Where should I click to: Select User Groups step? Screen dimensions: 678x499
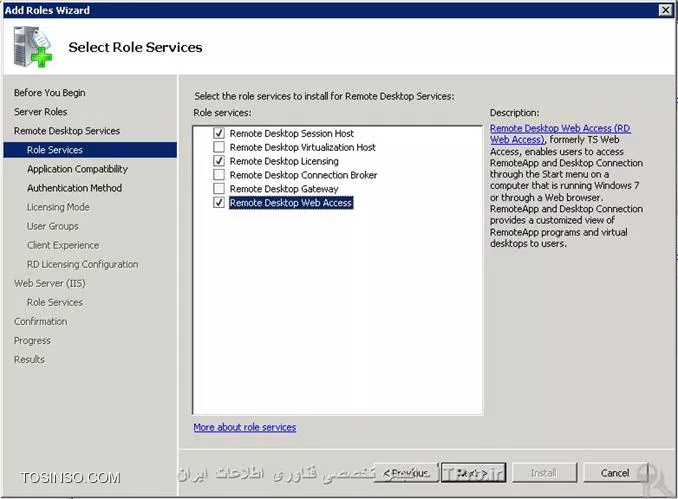(x=53, y=226)
